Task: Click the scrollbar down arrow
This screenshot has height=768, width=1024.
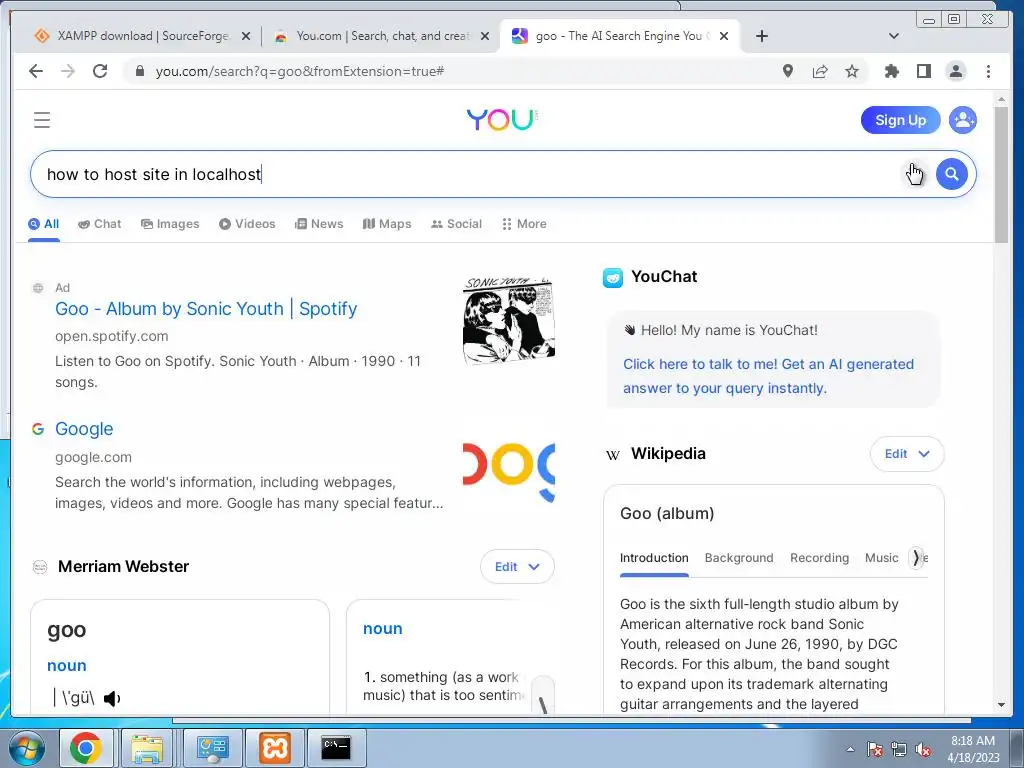Action: point(1000,705)
